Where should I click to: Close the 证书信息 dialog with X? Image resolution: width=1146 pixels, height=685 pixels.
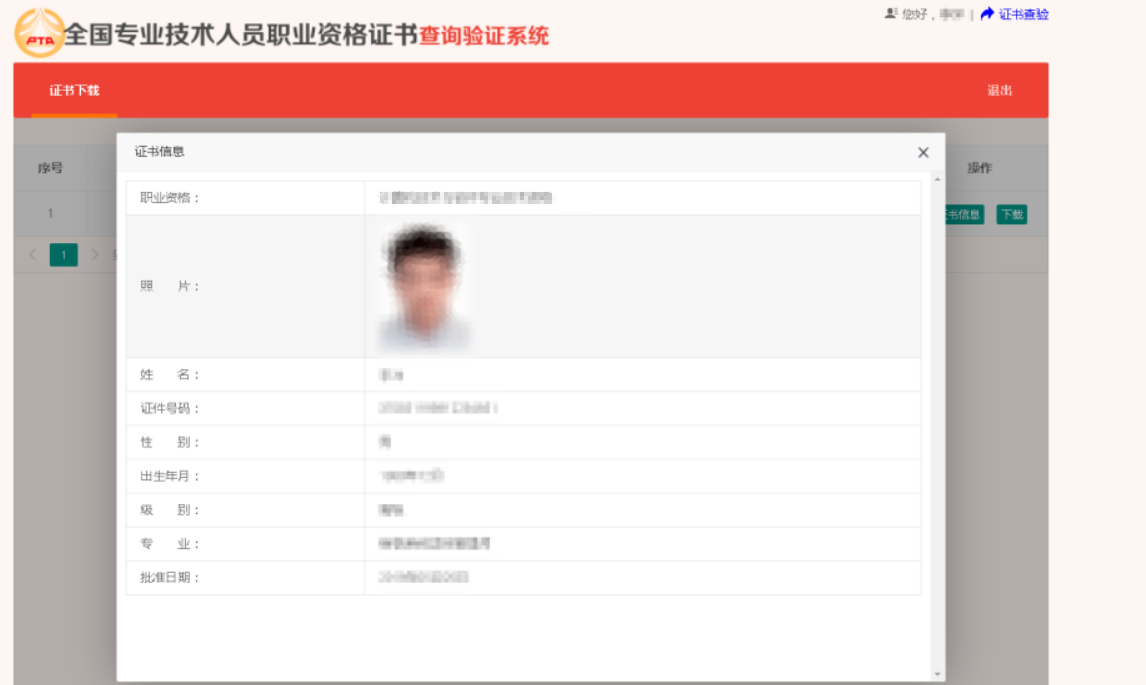pyautogui.click(x=923, y=152)
